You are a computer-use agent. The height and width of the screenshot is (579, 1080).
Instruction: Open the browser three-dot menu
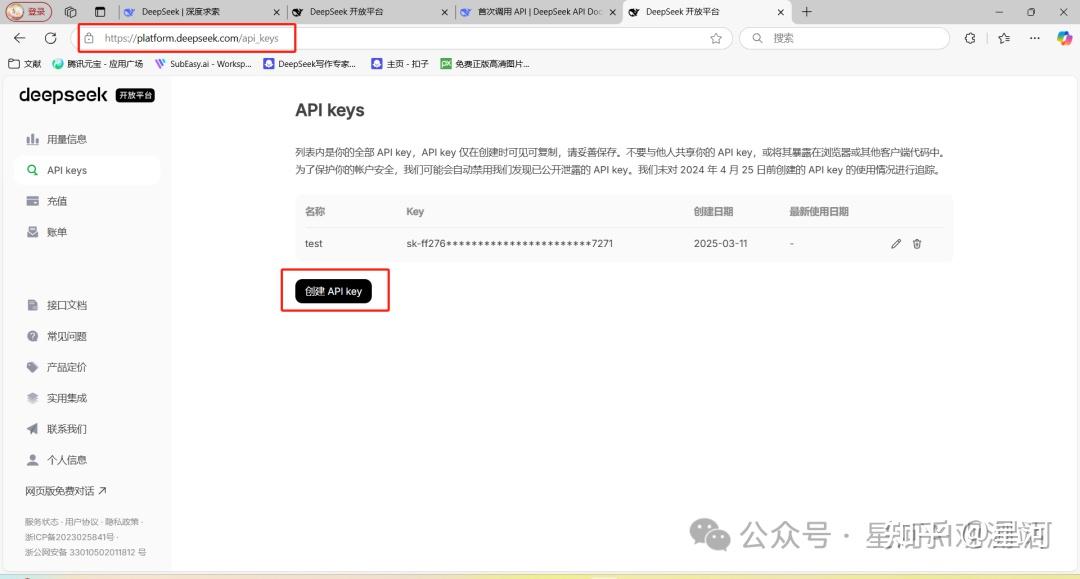(x=1035, y=39)
